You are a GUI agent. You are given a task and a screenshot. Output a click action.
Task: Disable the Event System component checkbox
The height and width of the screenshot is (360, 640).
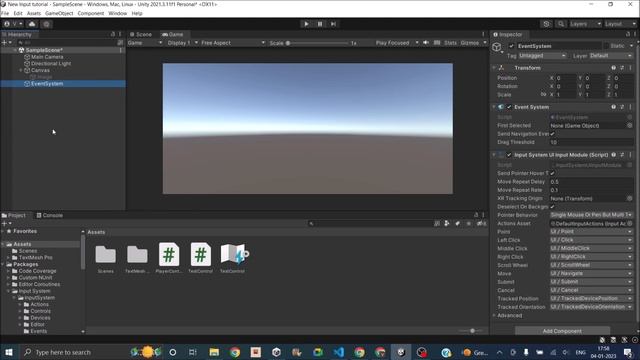509,107
